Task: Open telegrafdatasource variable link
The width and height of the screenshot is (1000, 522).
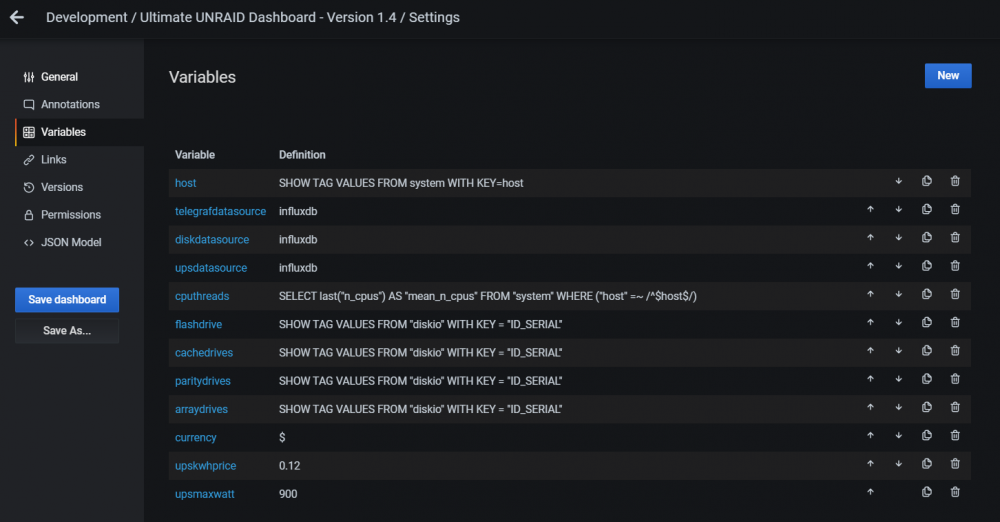Action: coord(221,211)
